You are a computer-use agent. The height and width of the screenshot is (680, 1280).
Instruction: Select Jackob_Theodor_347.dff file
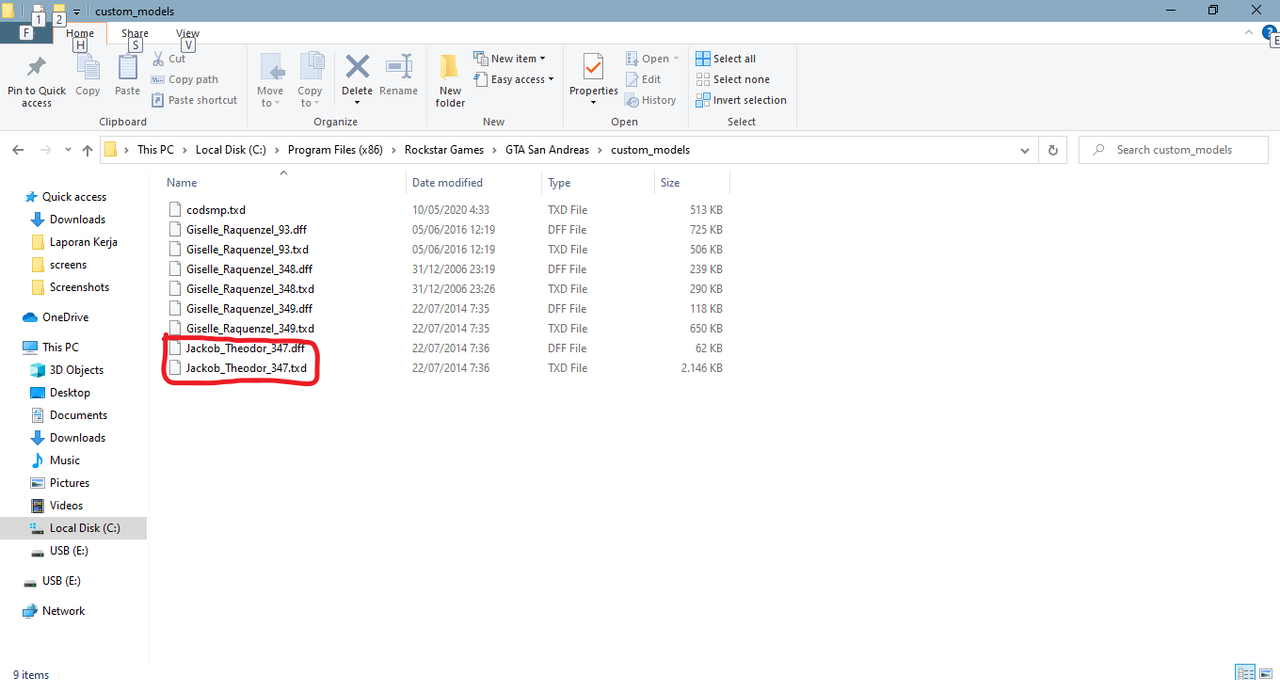[x=245, y=348]
